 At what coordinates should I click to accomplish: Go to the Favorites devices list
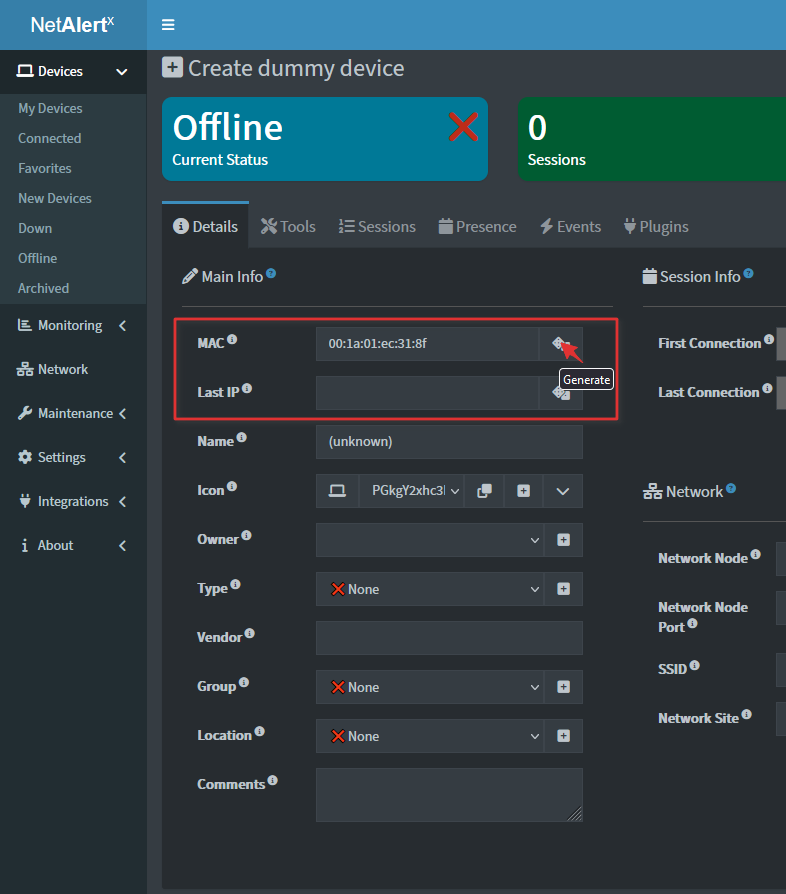coord(44,168)
